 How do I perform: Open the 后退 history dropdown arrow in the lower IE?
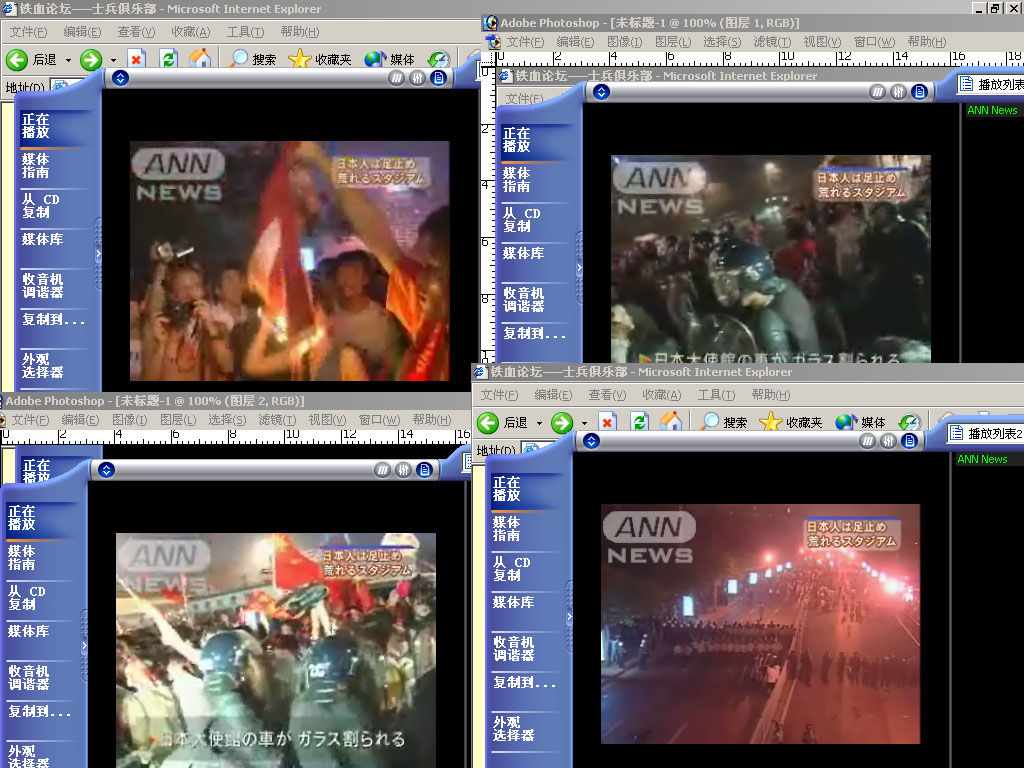point(539,423)
